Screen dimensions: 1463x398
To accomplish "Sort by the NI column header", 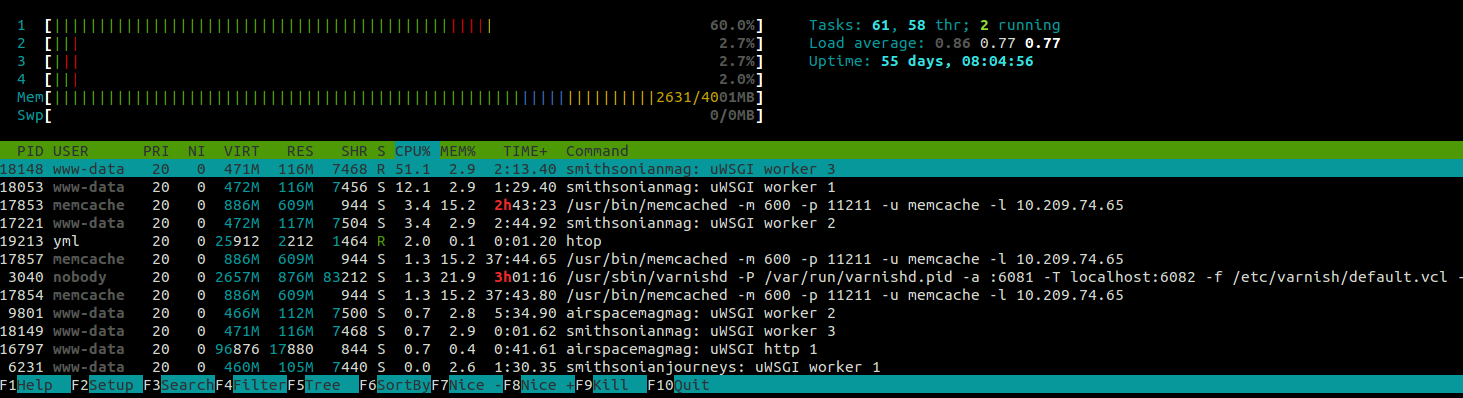I will tap(197, 151).
